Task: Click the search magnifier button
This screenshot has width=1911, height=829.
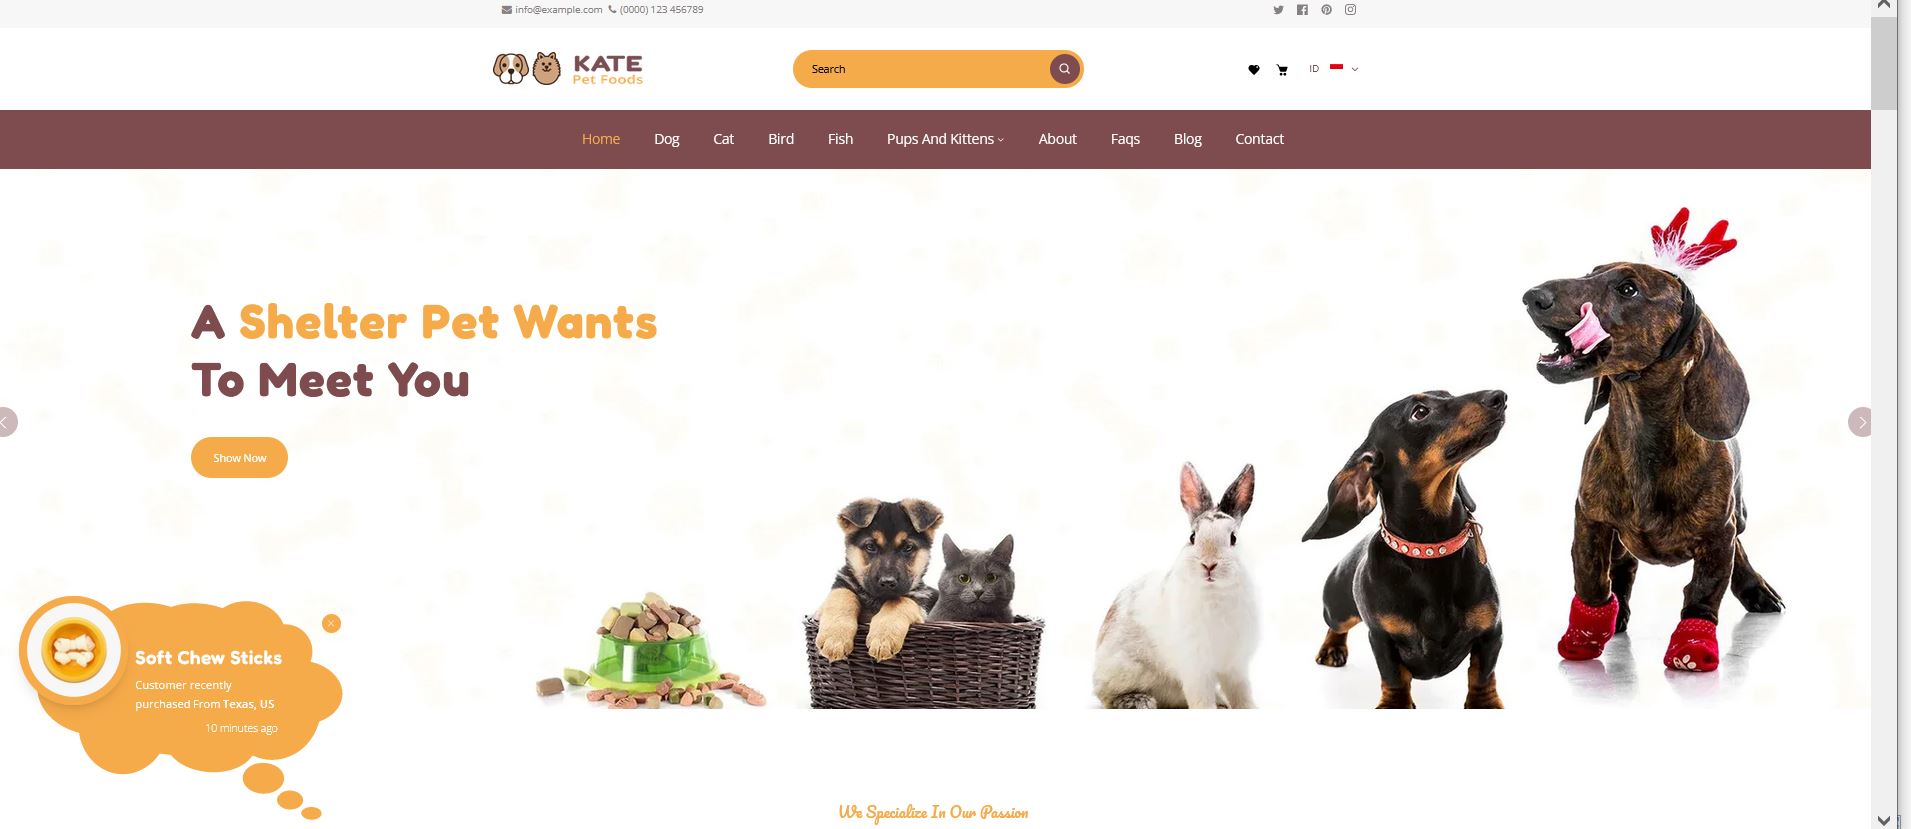Action: click(x=1064, y=69)
